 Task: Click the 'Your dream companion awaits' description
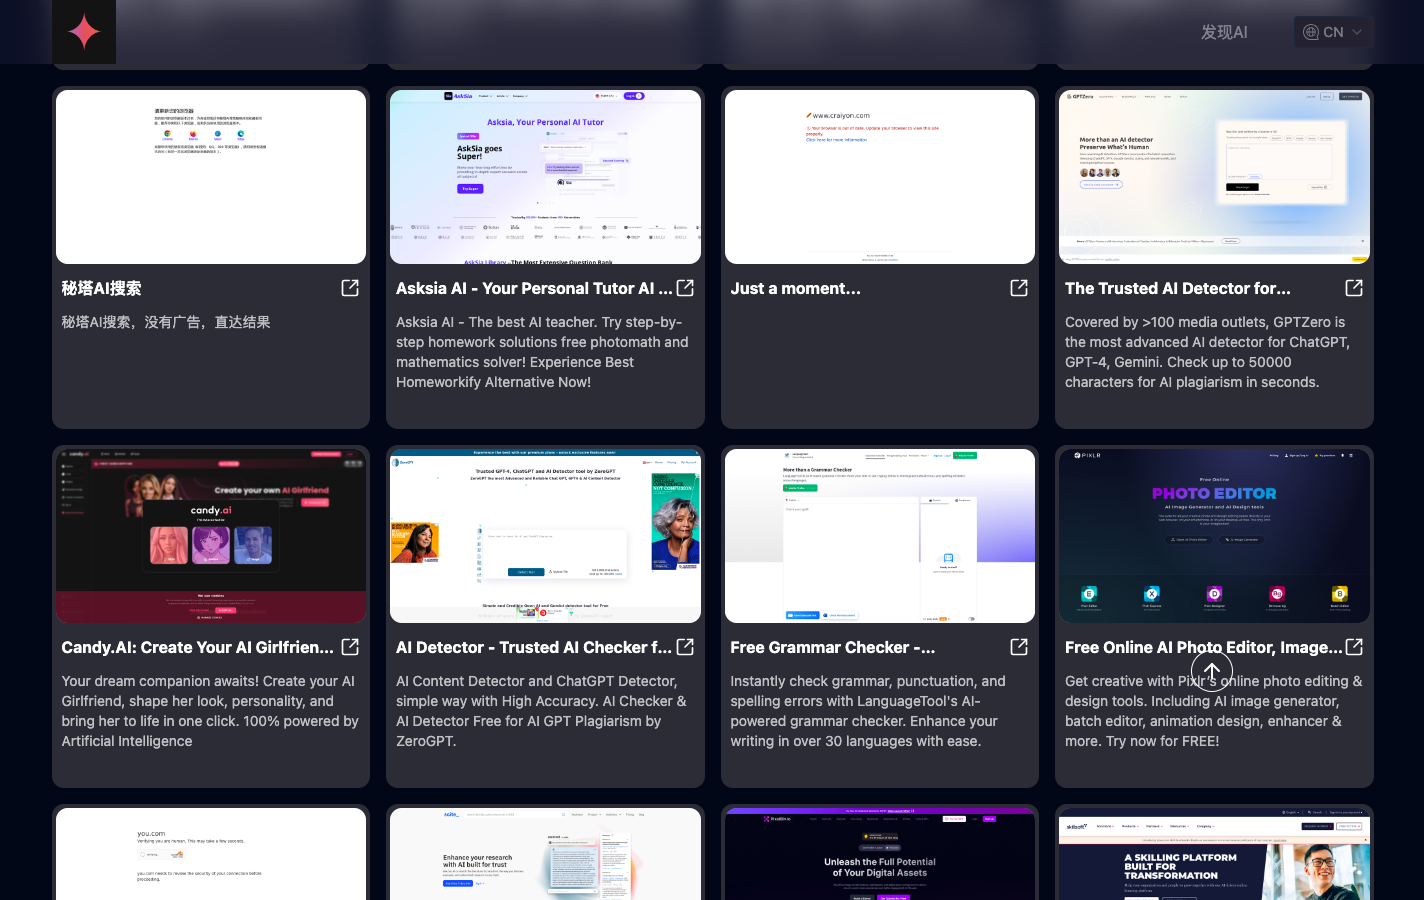[210, 711]
